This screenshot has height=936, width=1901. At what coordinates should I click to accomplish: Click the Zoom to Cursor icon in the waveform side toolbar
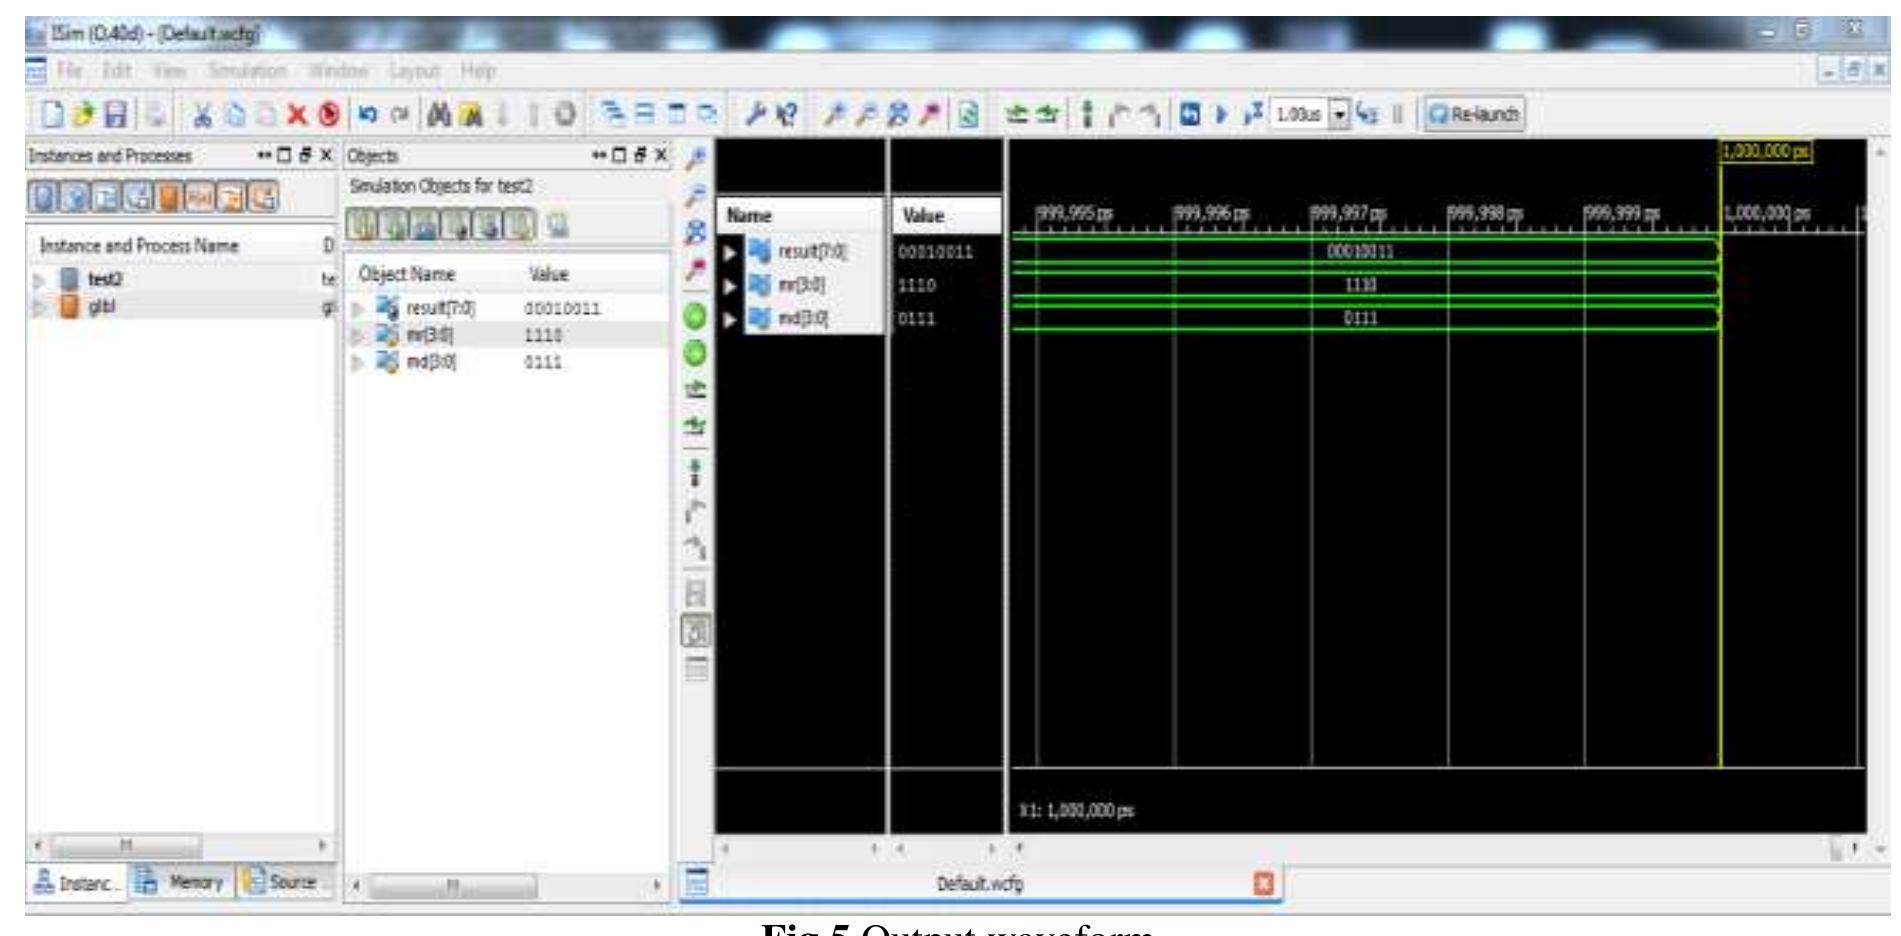point(696,269)
